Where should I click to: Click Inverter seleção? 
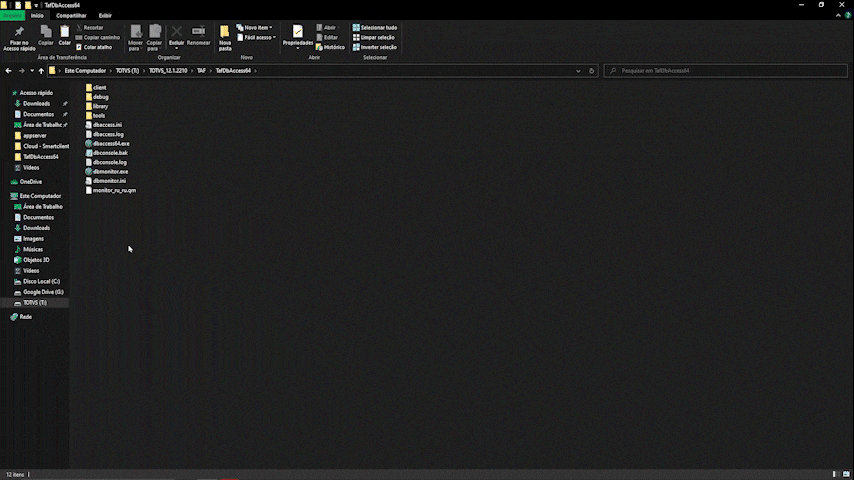click(375, 47)
